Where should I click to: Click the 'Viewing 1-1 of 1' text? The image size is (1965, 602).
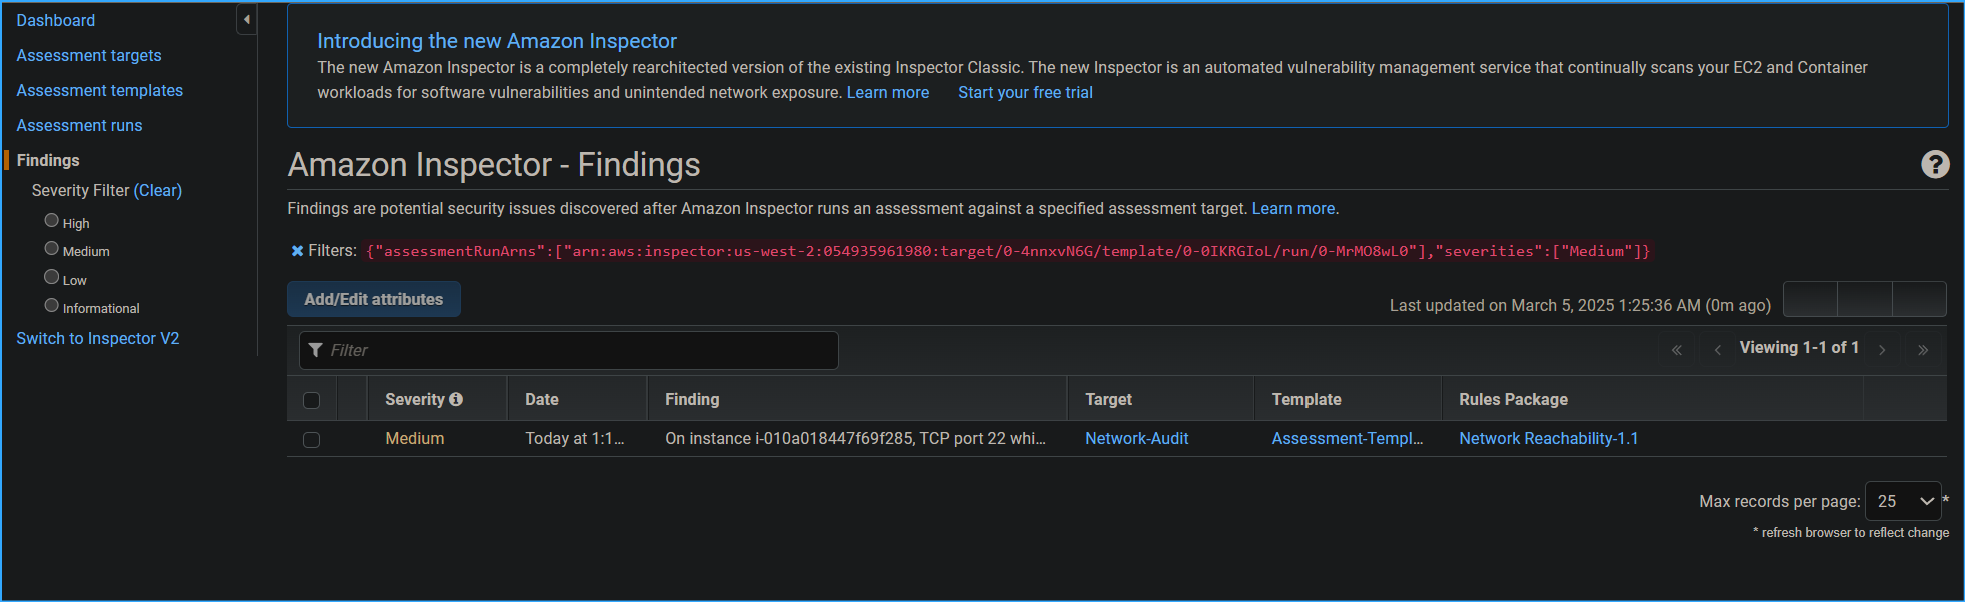pos(1799,347)
